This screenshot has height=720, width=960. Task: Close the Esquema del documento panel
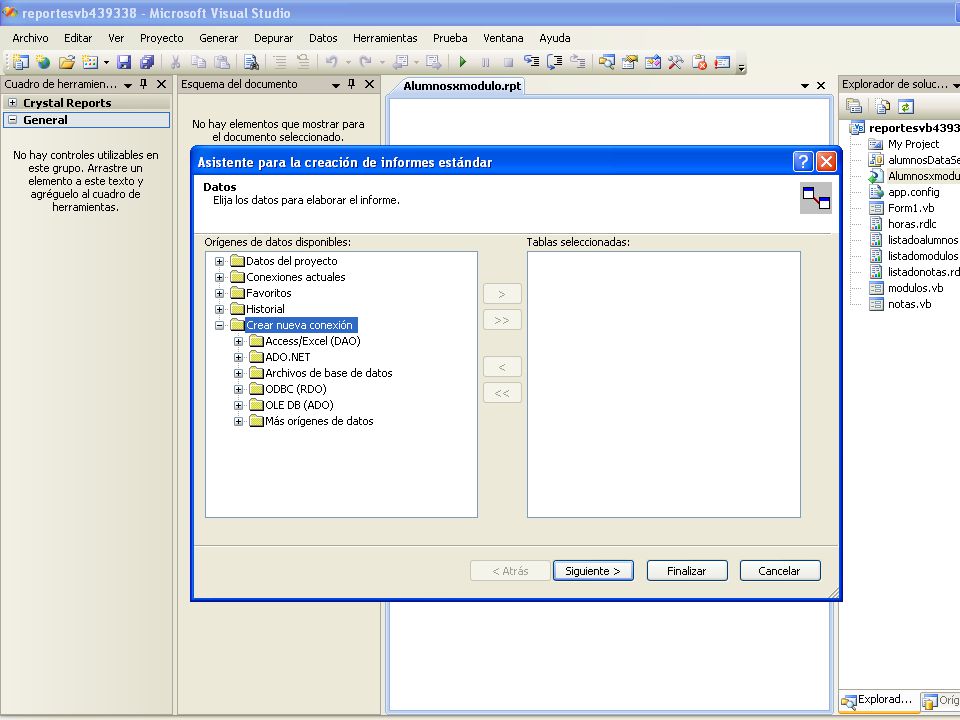pyautogui.click(x=369, y=84)
